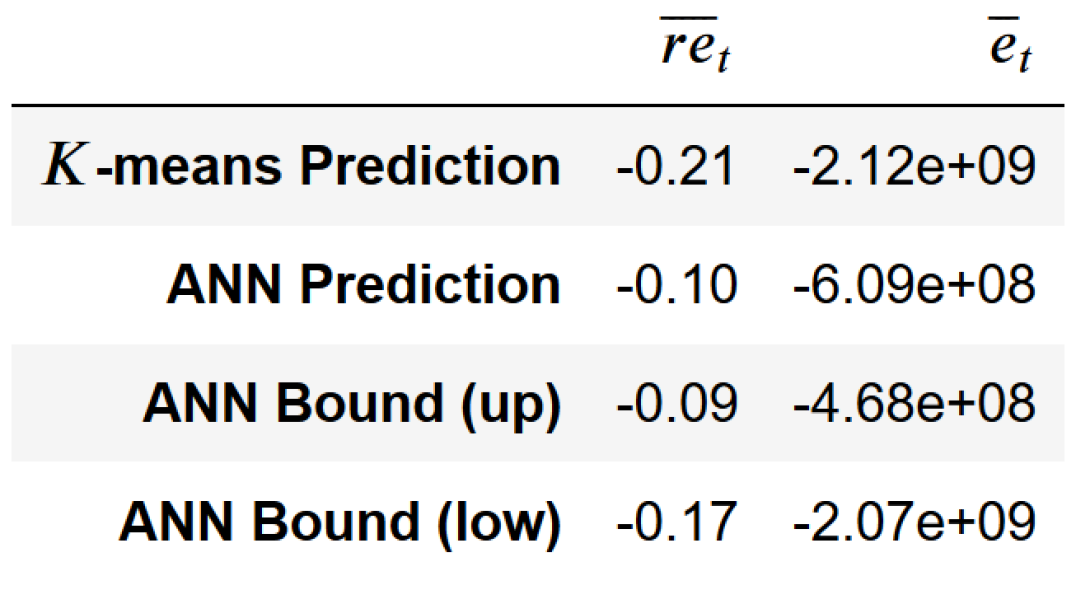Click the word ANN in ANN Prediction
Viewport: 1076px width, 590px height.
click(x=225, y=285)
